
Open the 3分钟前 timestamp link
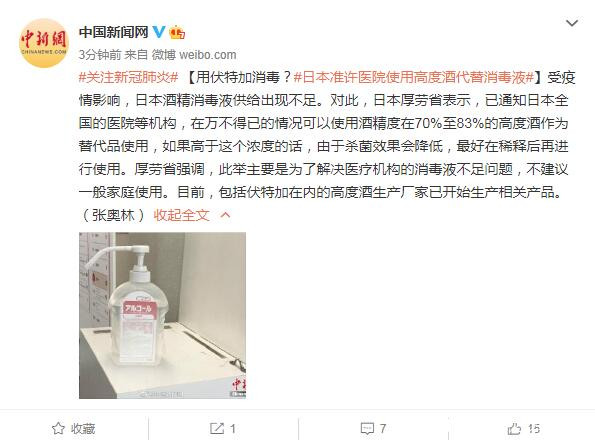click(100, 55)
